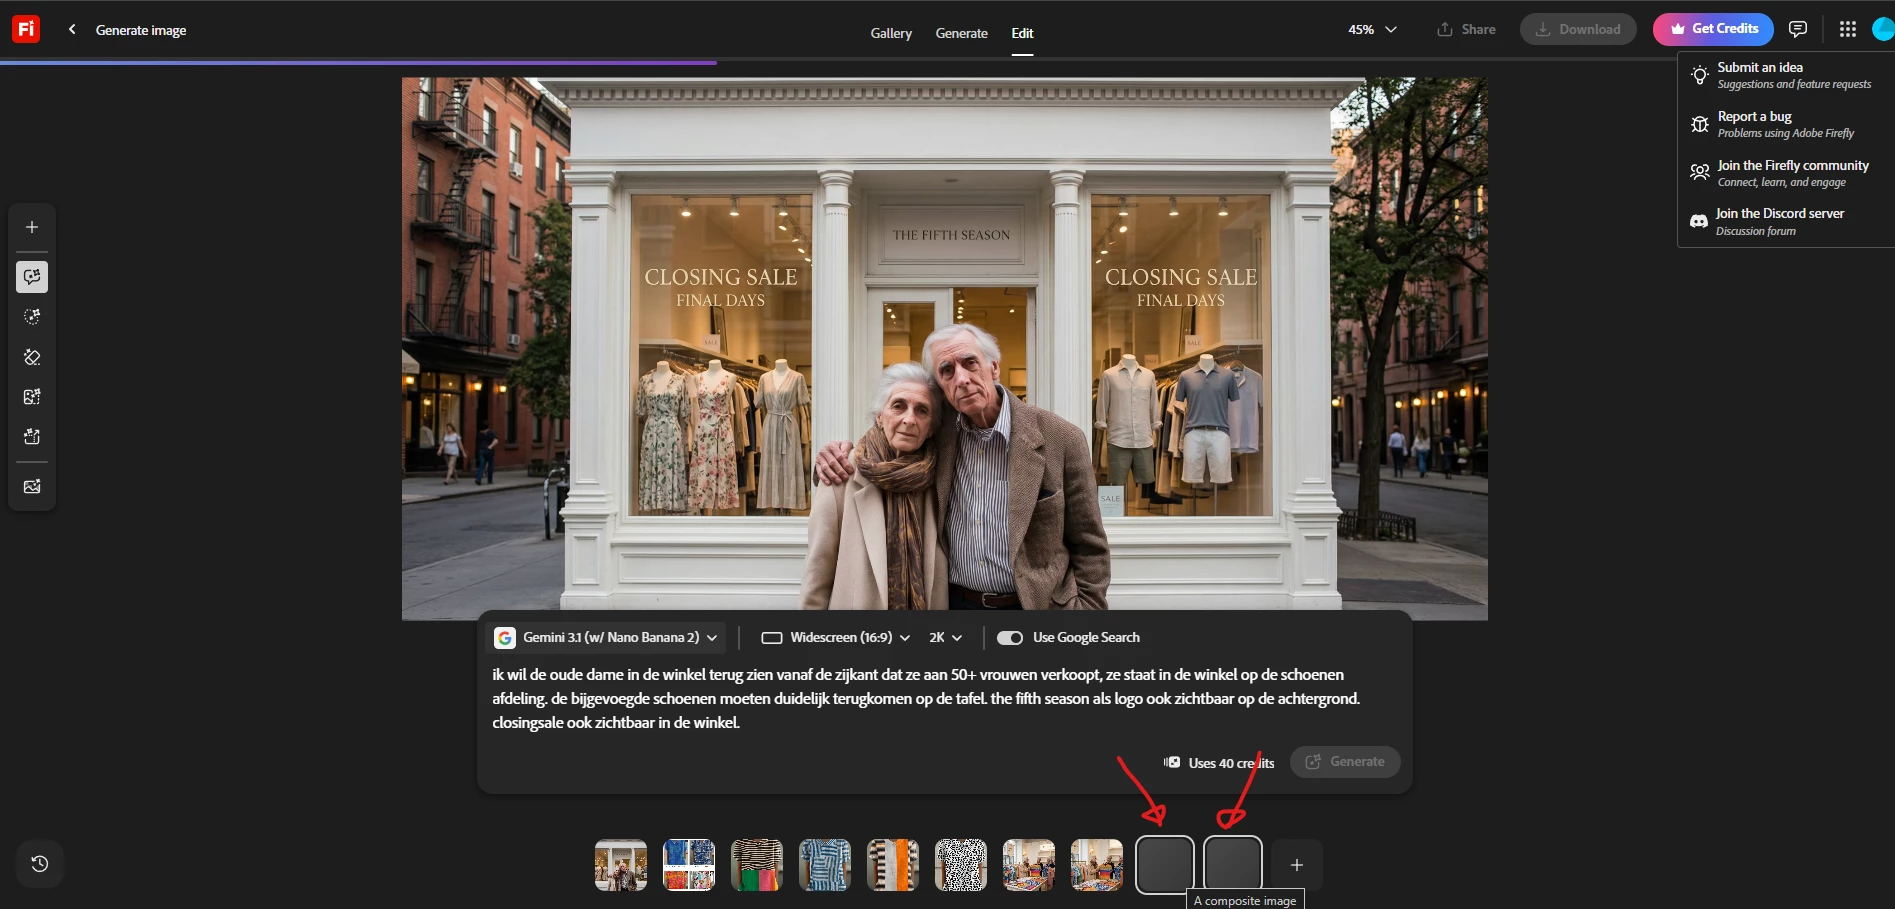The width and height of the screenshot is (1895, 909).
Task: Click the feedback speech bubble icon
Action: 1798,29
